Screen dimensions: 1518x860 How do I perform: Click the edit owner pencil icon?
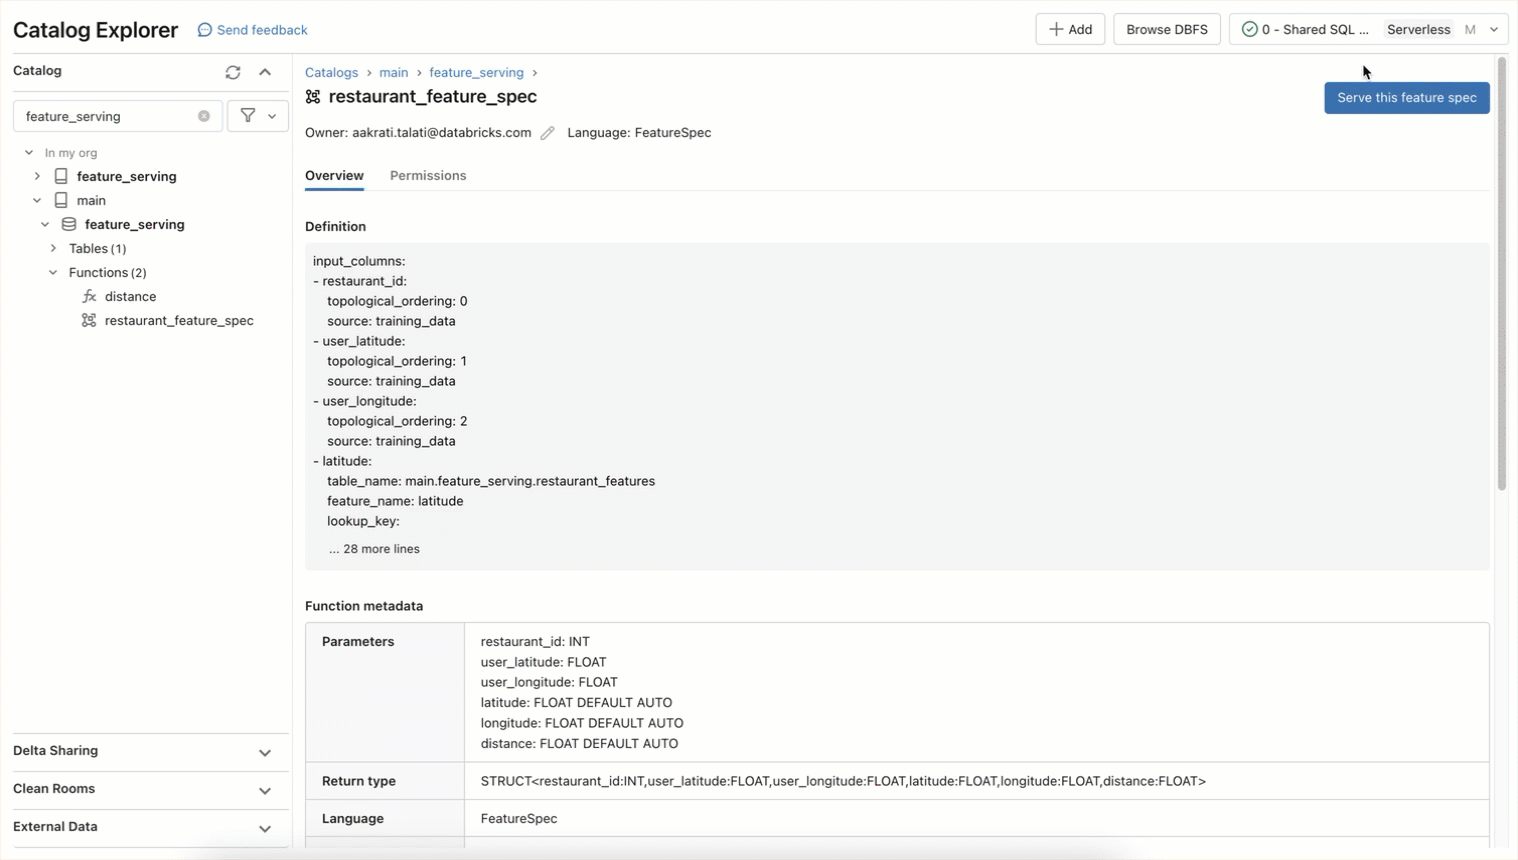547,133
